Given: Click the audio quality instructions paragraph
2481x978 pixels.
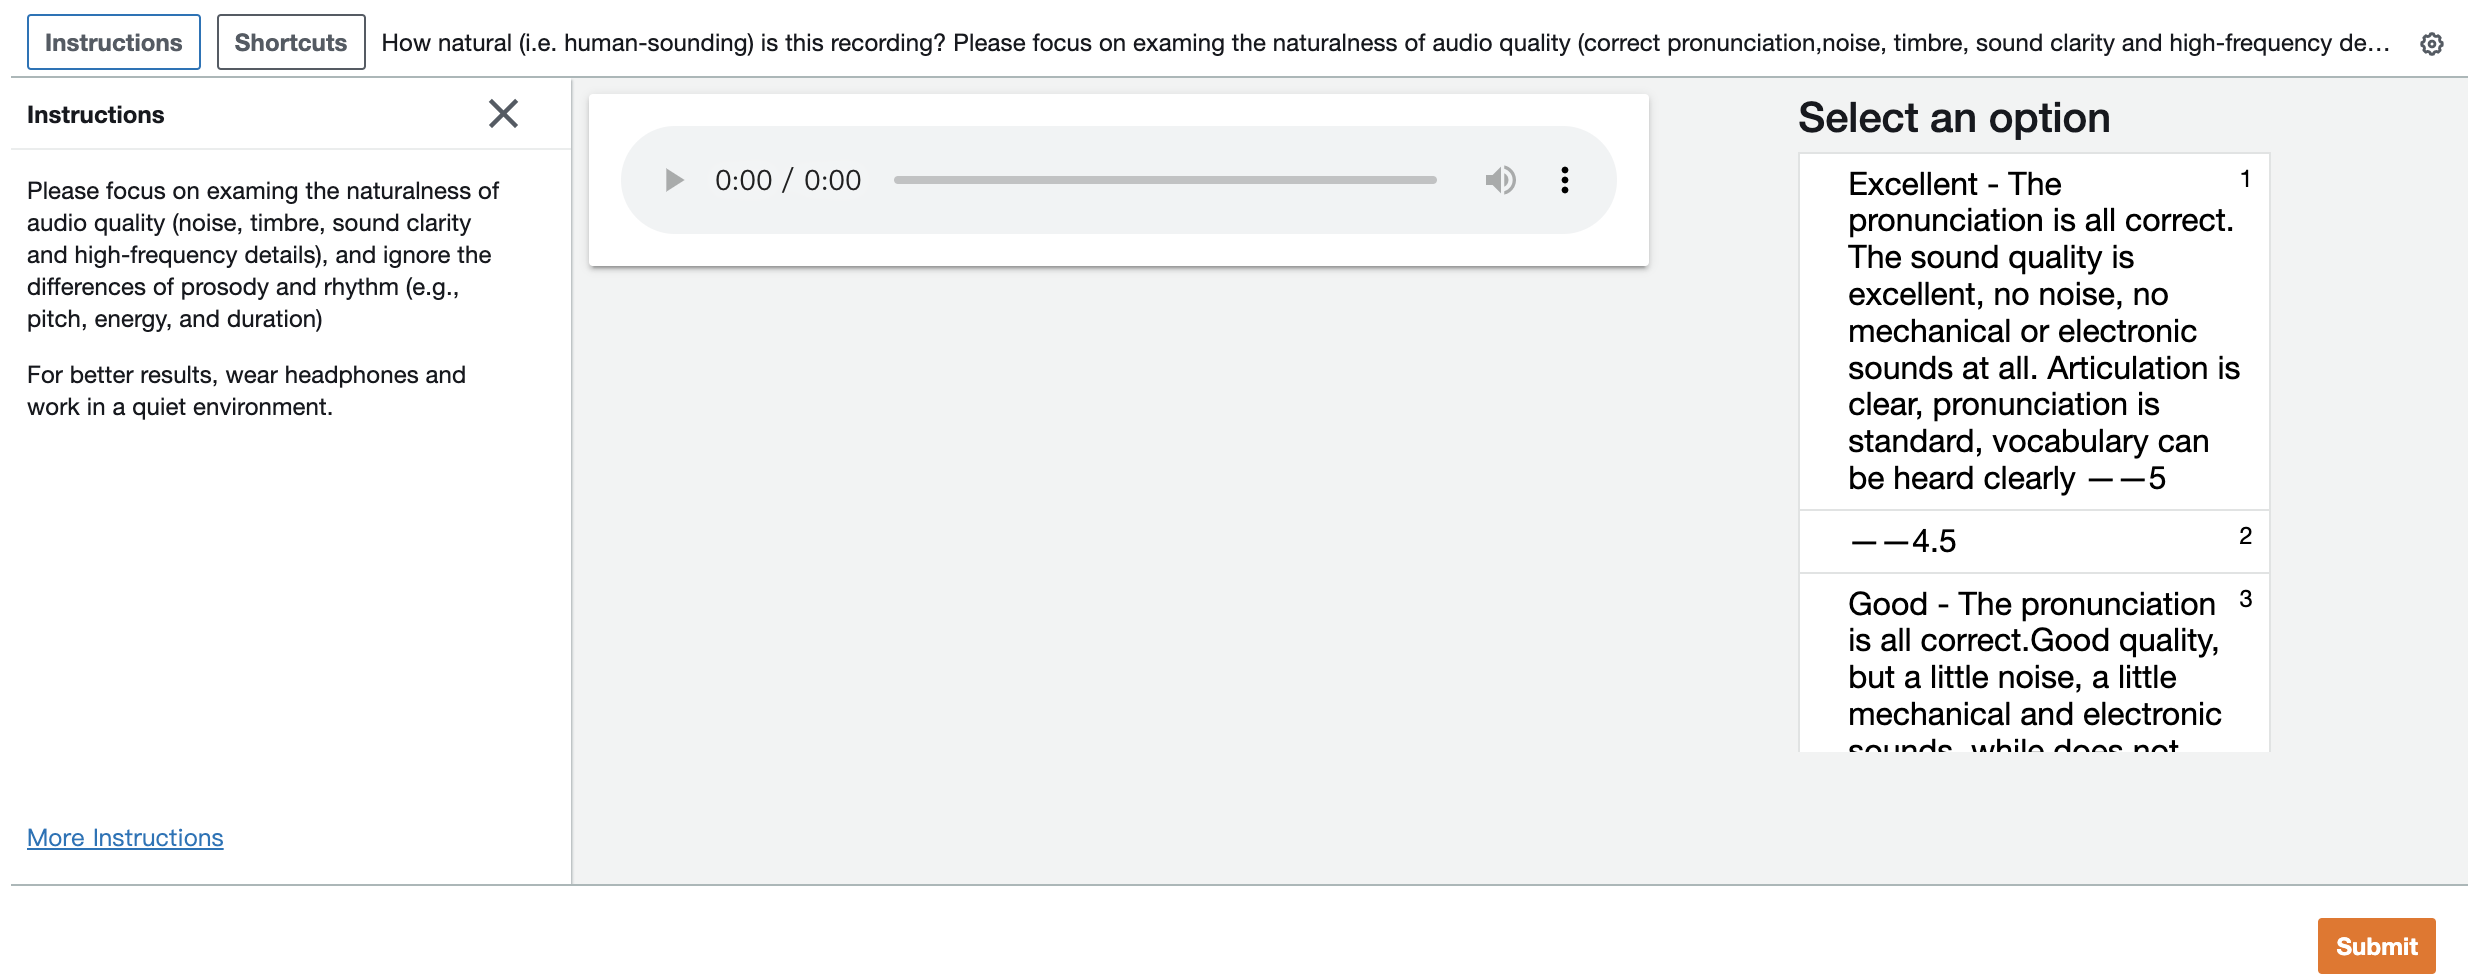Looking at the screenshot, I should tap(262, 255).
